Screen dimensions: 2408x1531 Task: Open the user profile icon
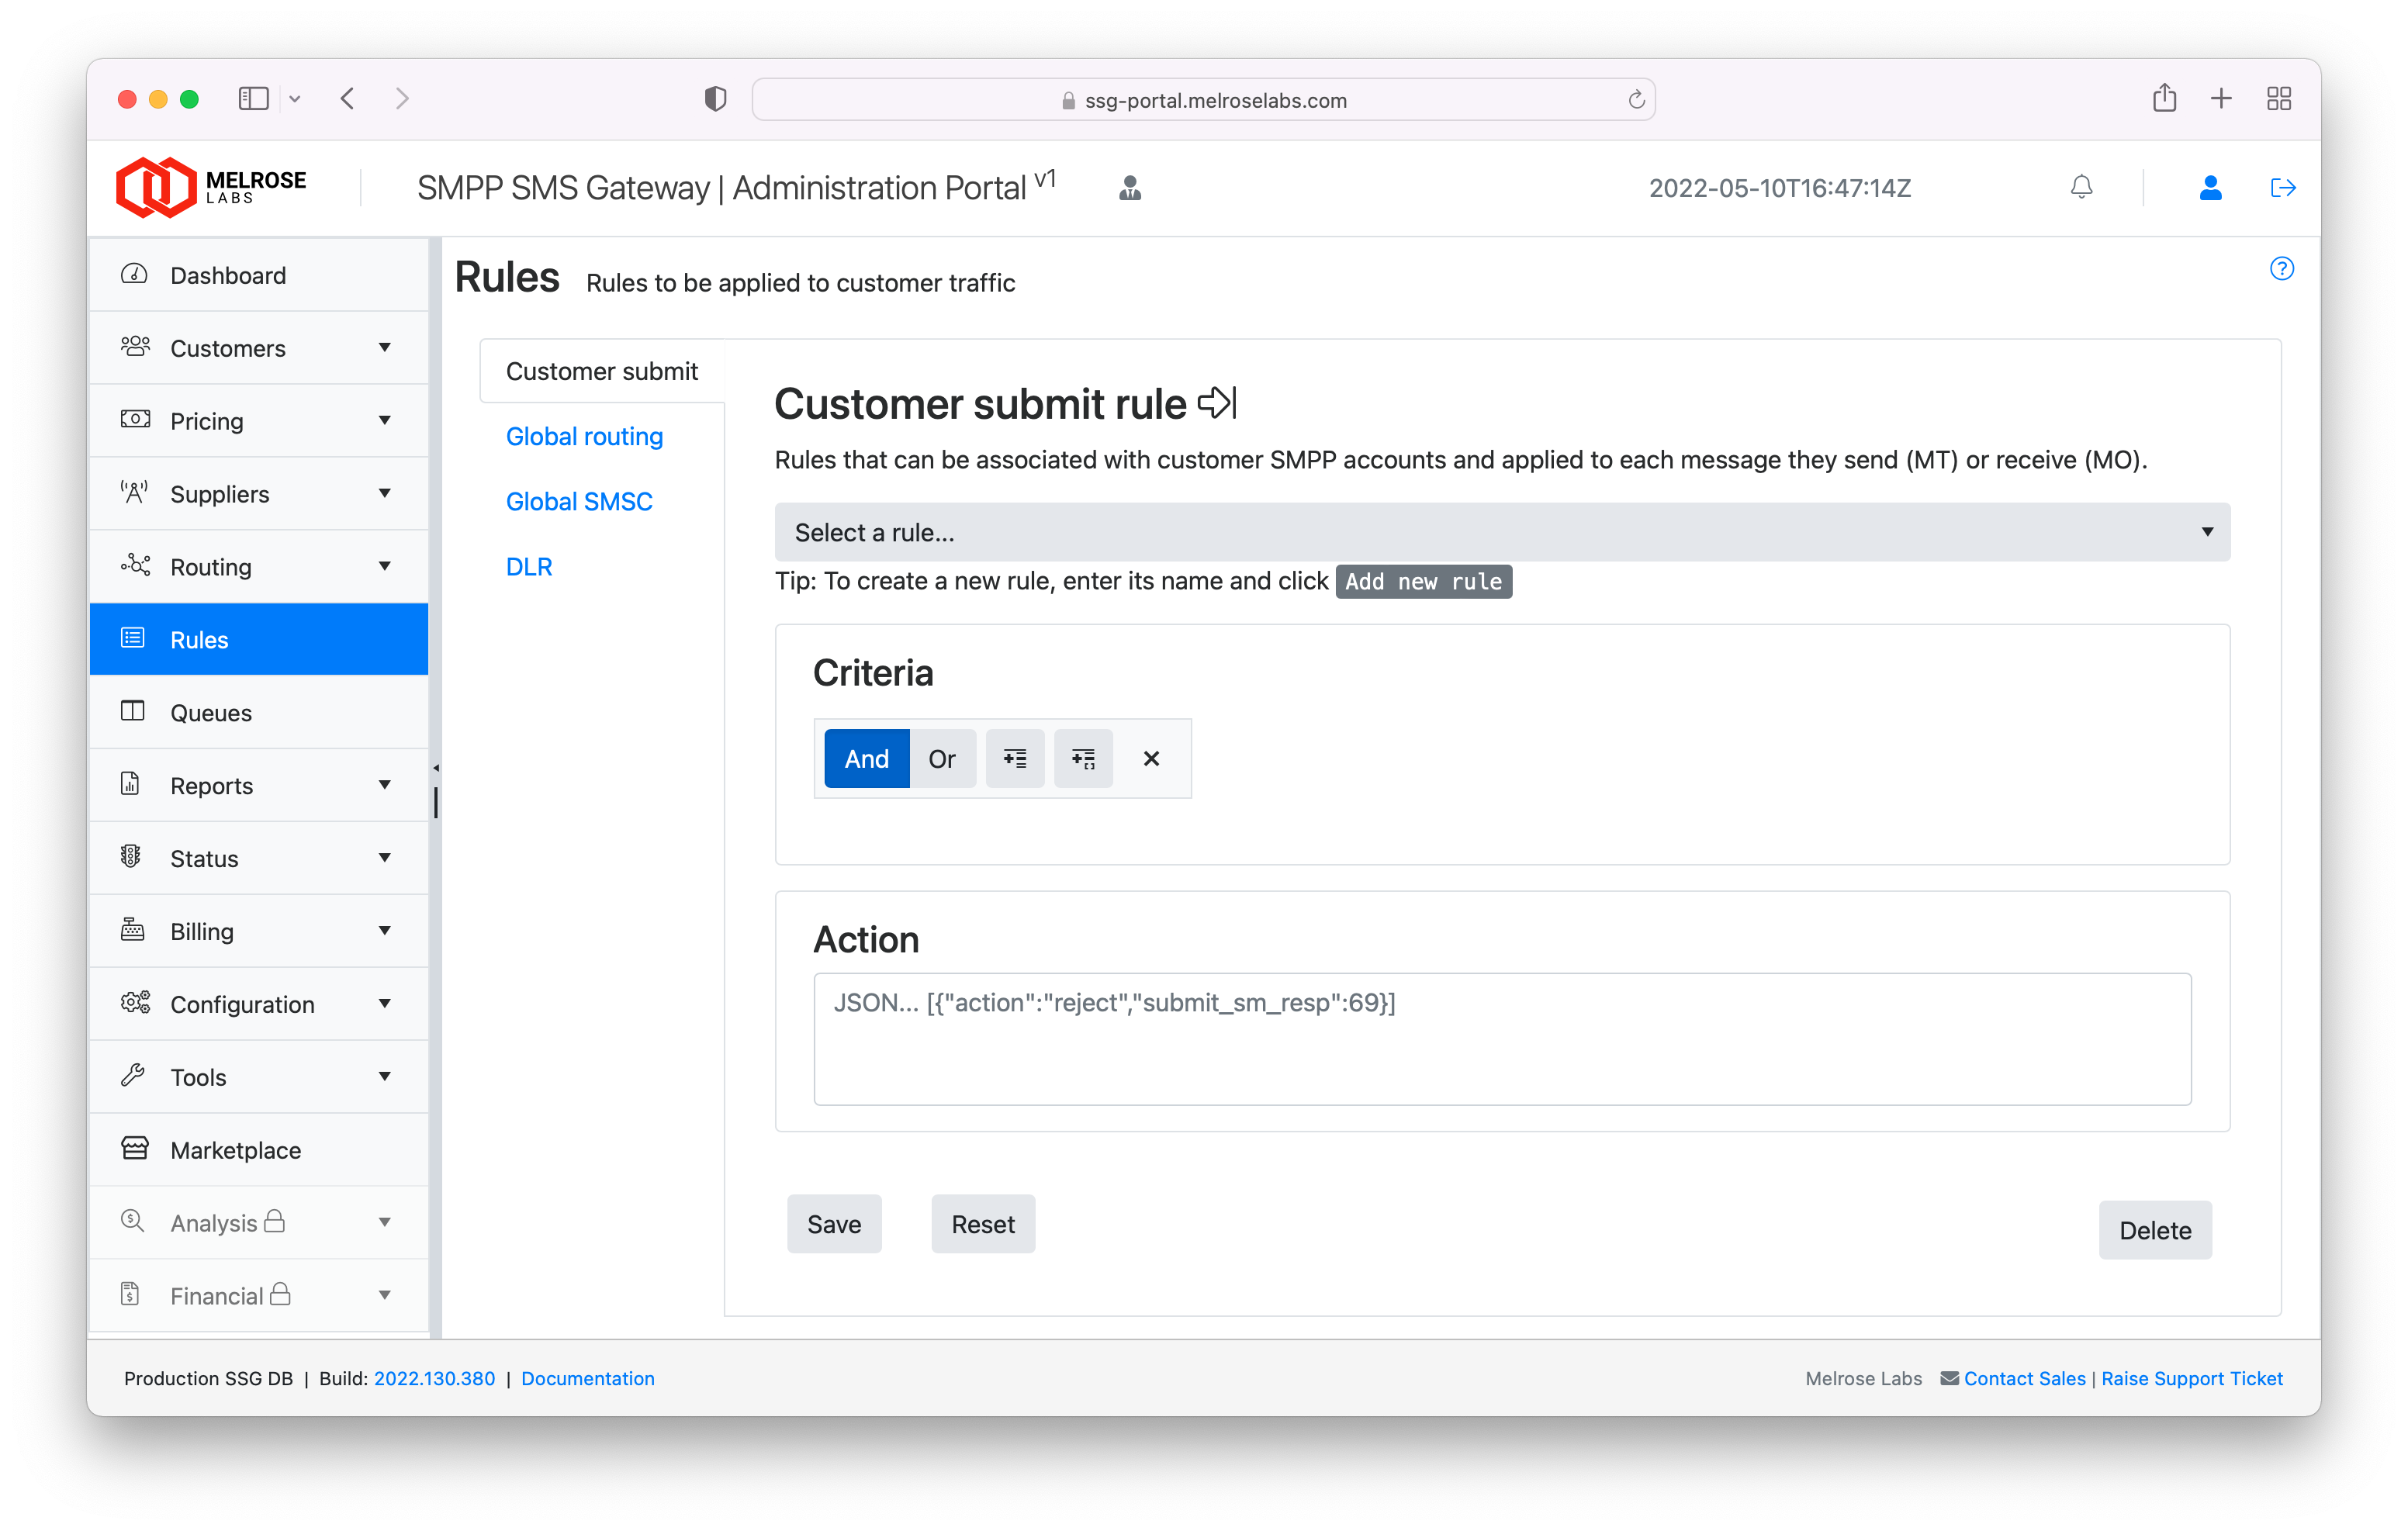2210,187
